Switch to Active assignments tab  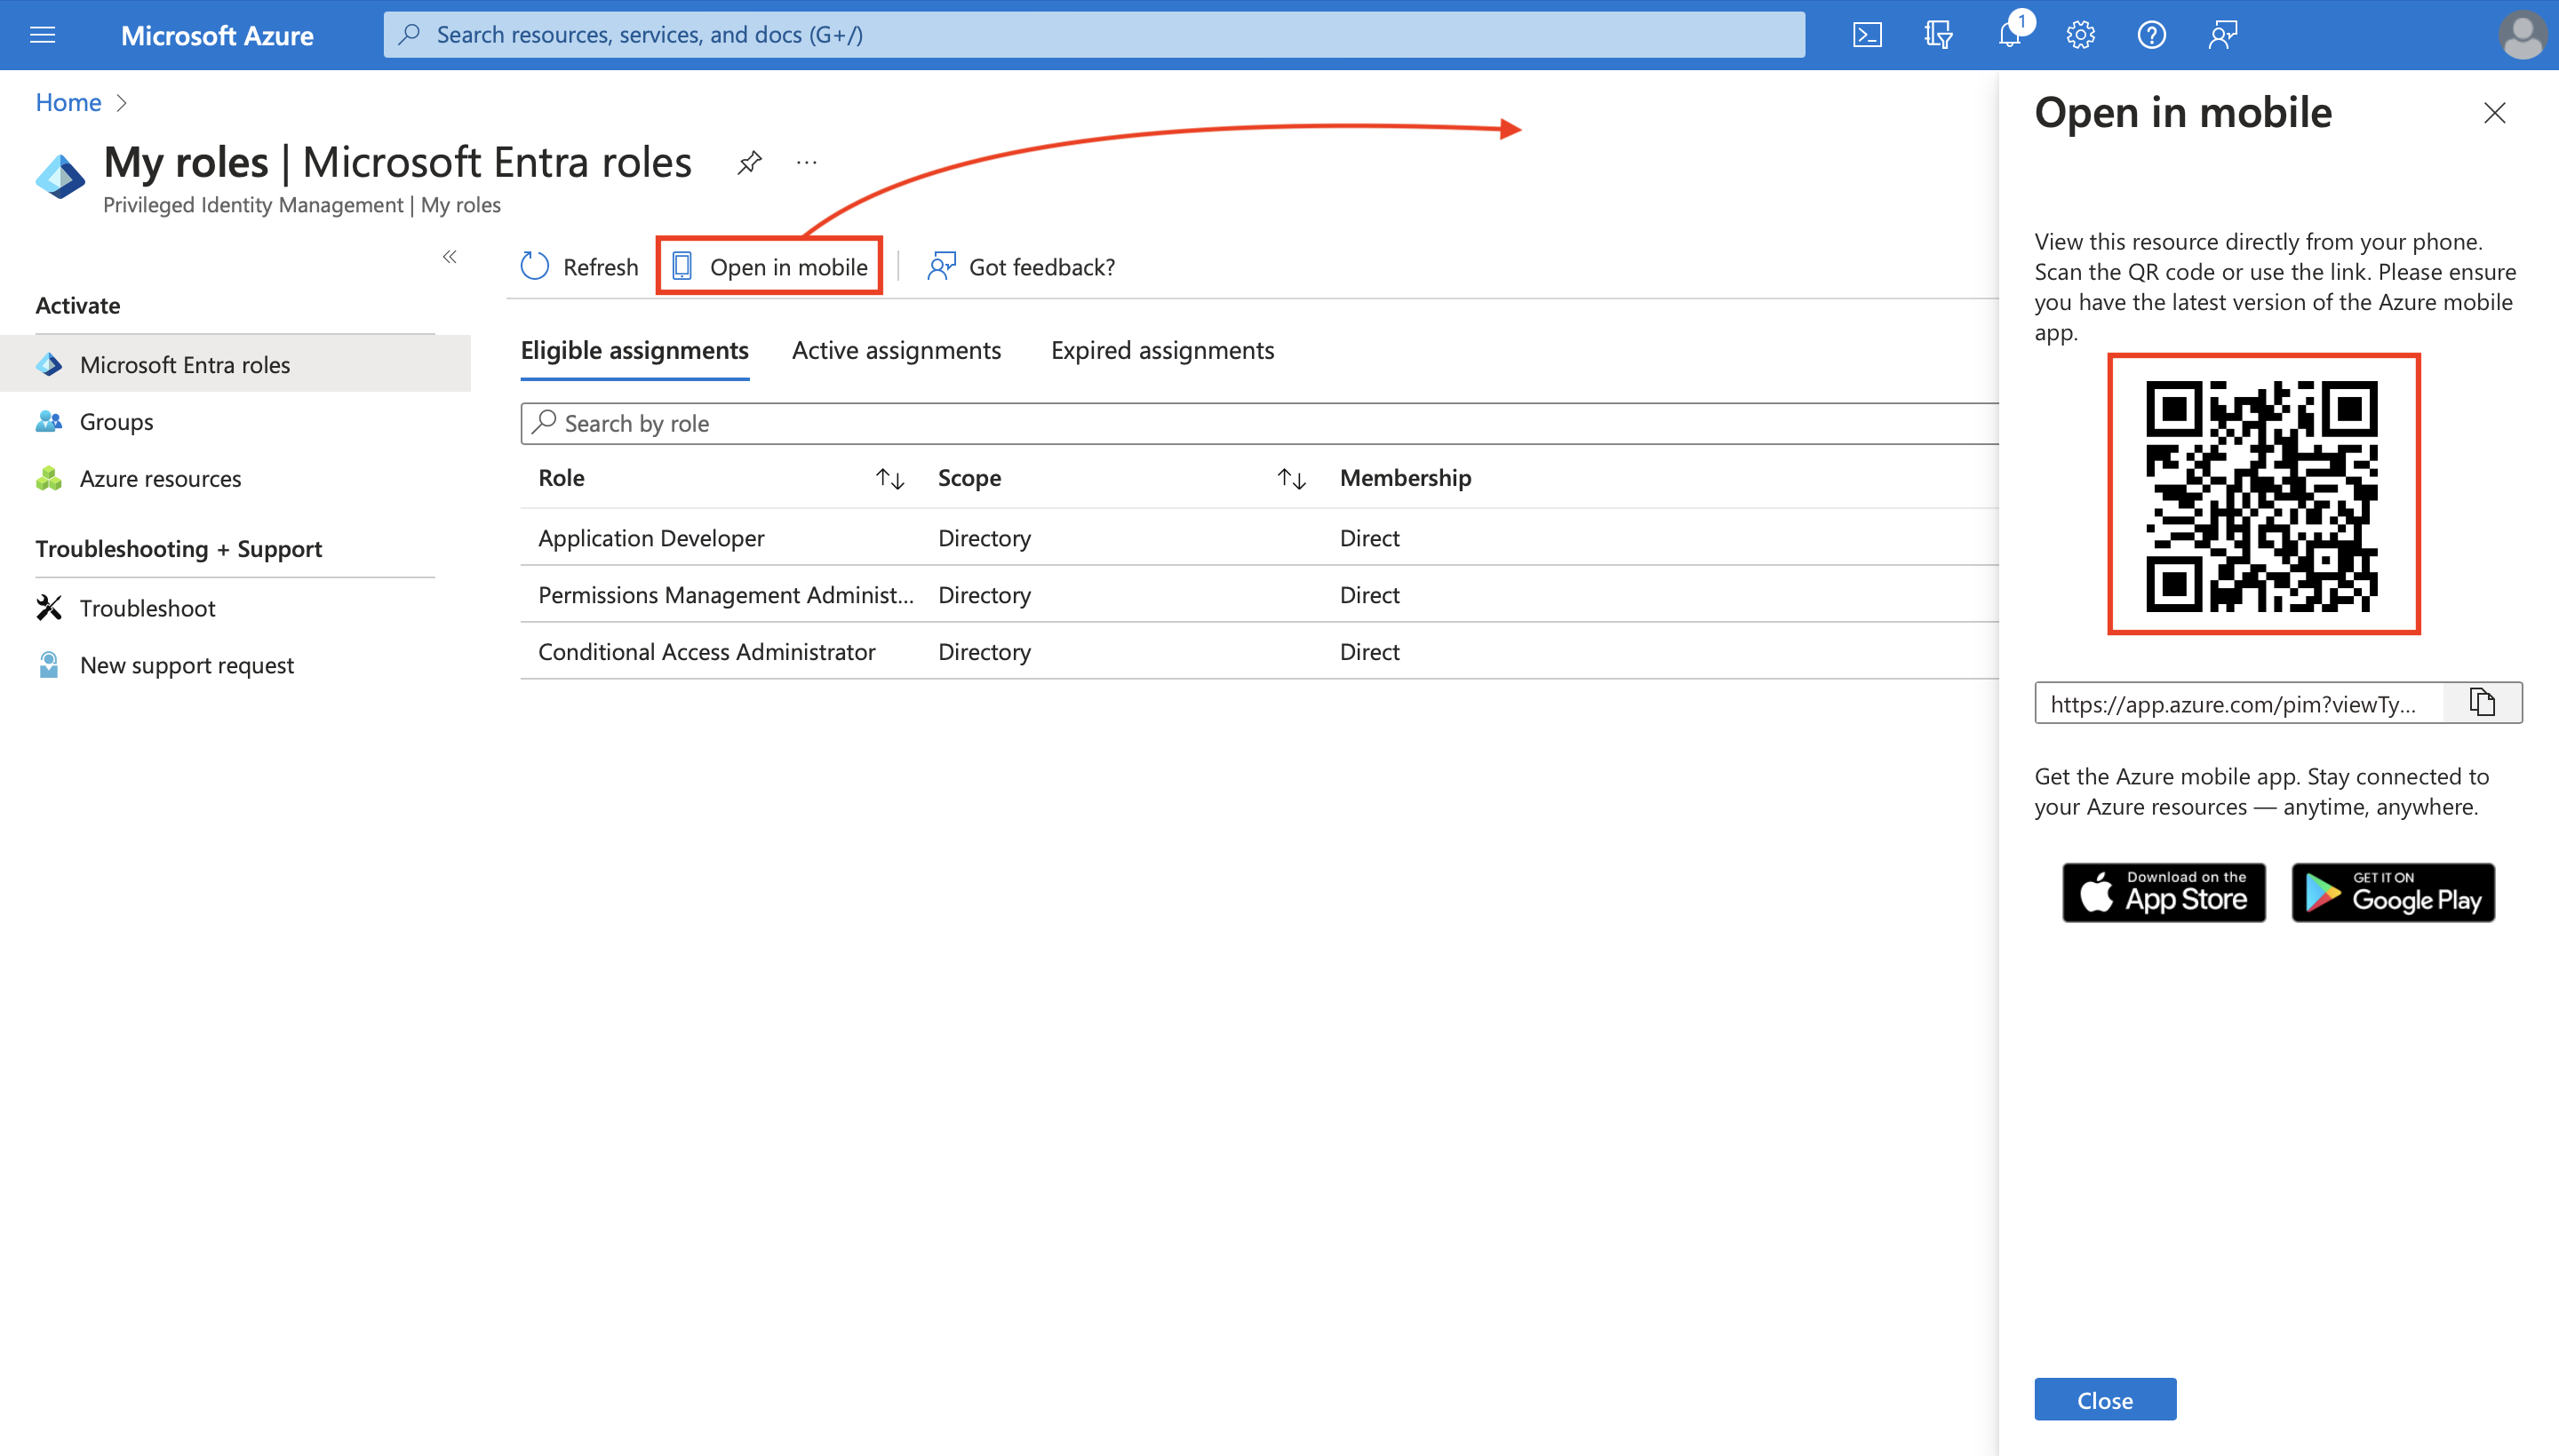click(897, 349)
